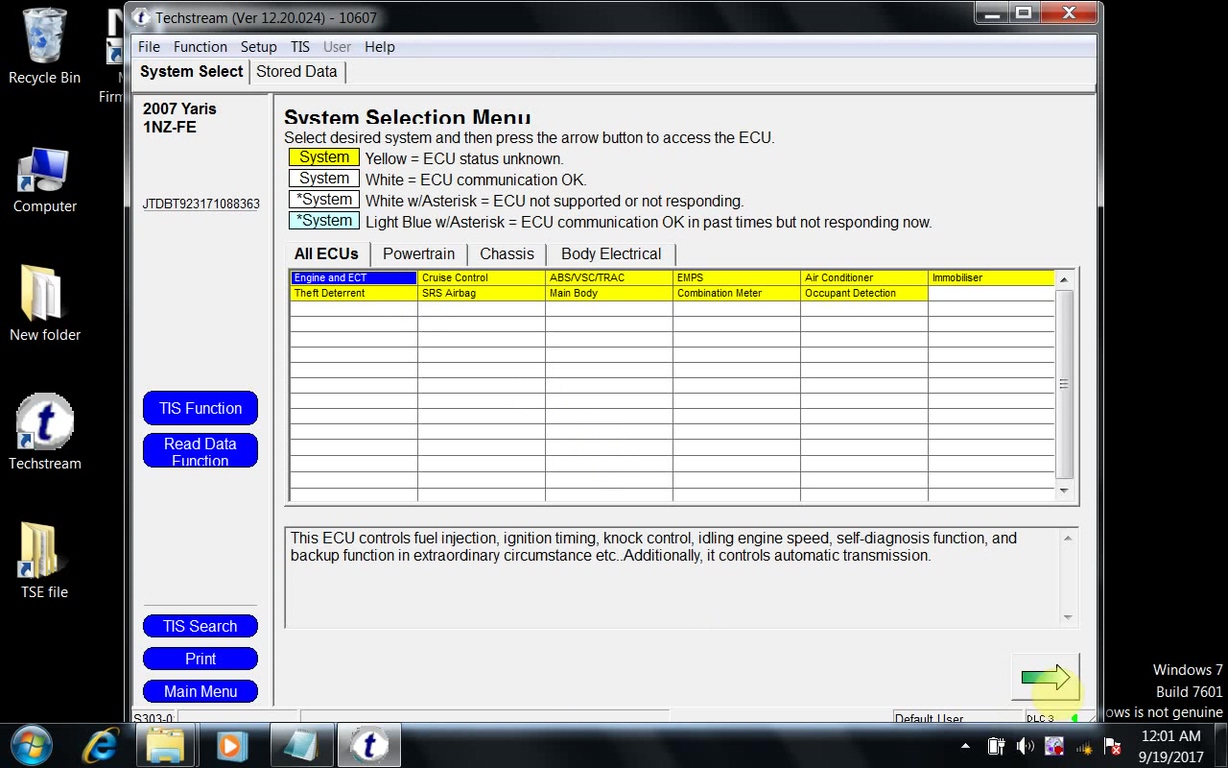1228x768 pixels.
Task: Open the Recycle Bin desktop icon
Action: [x=45, y=46]
